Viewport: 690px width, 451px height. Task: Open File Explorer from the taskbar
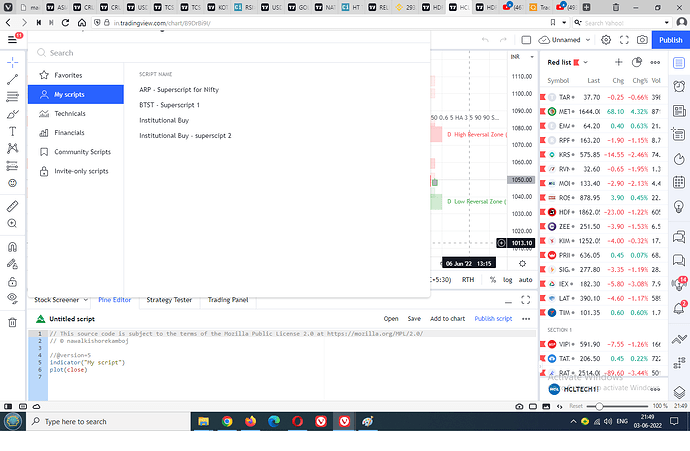pyautogui.click(x=203, y=422)
